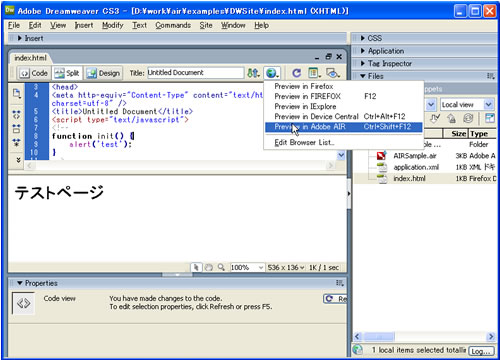Click the Collapse Selection code toolbar icon
The height and width of the screenshot is (360, 500).
pos(16,129)
